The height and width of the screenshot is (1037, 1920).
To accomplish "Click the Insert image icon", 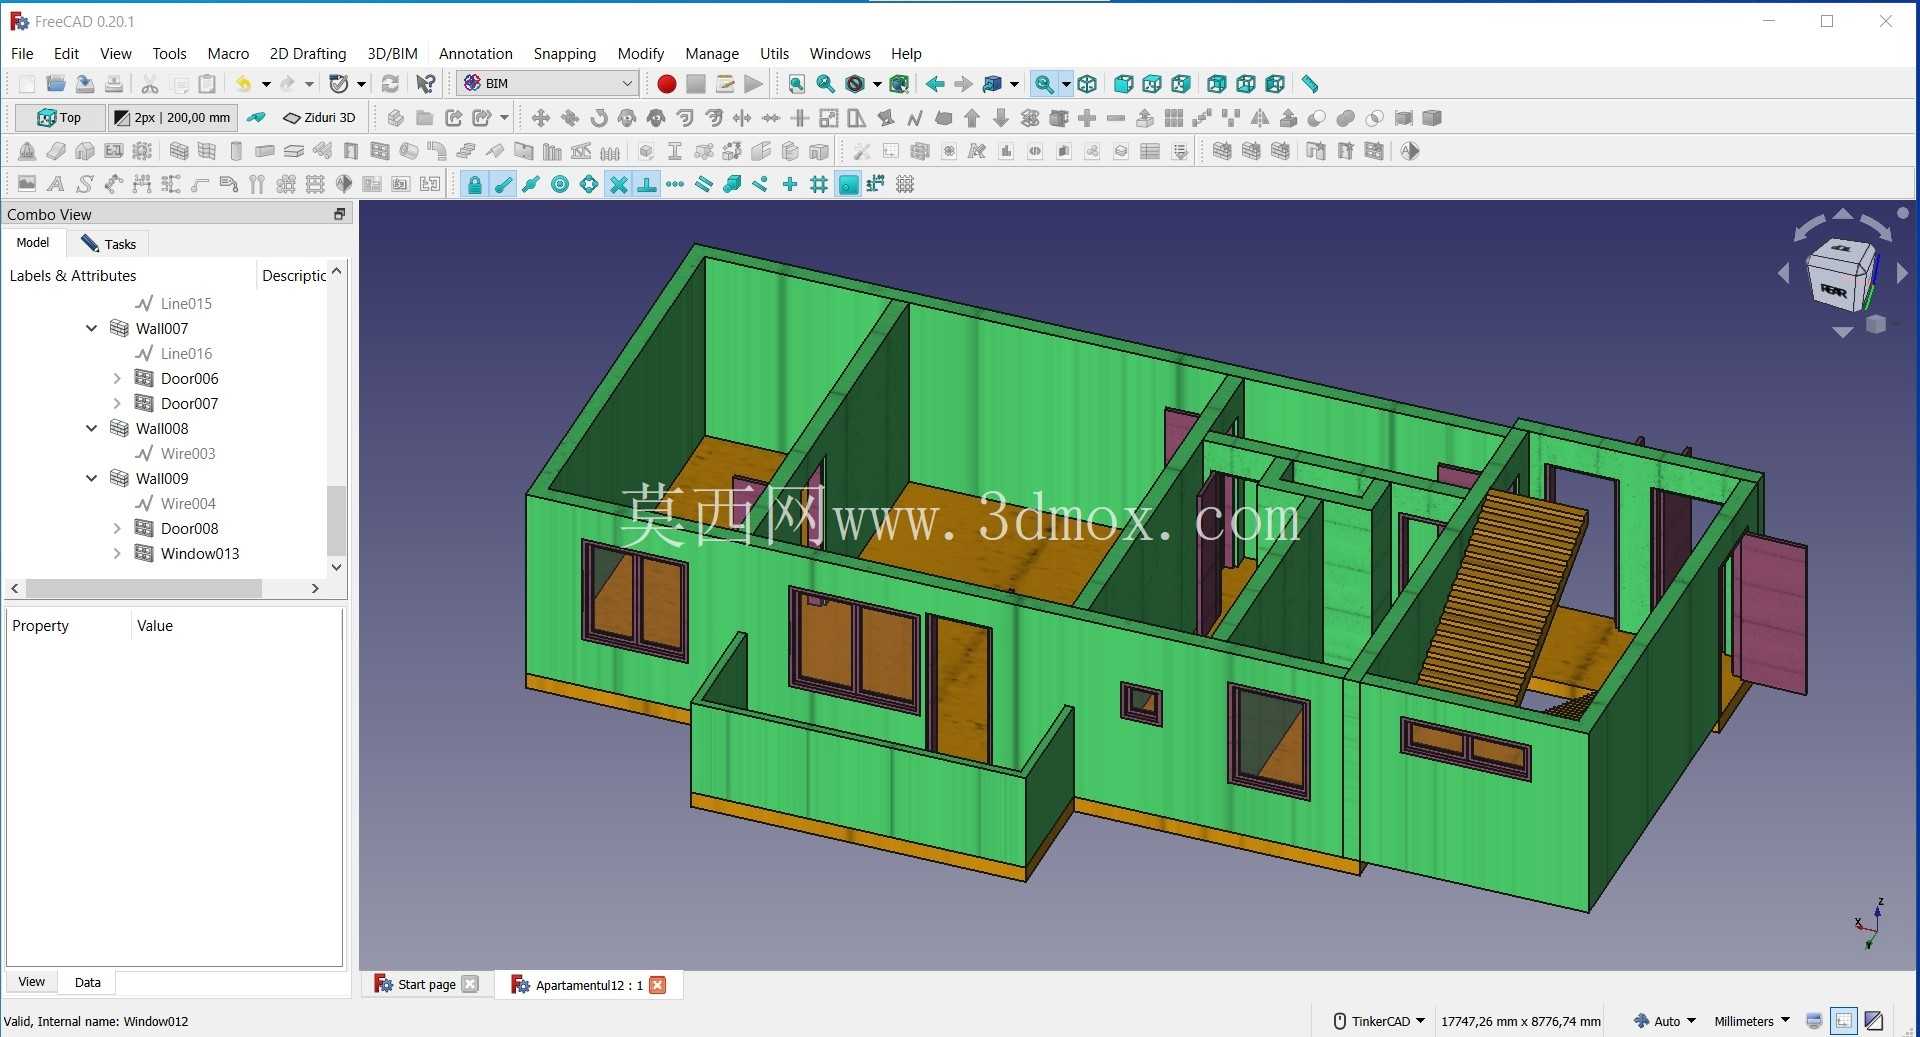I will [x=27, y=184].
